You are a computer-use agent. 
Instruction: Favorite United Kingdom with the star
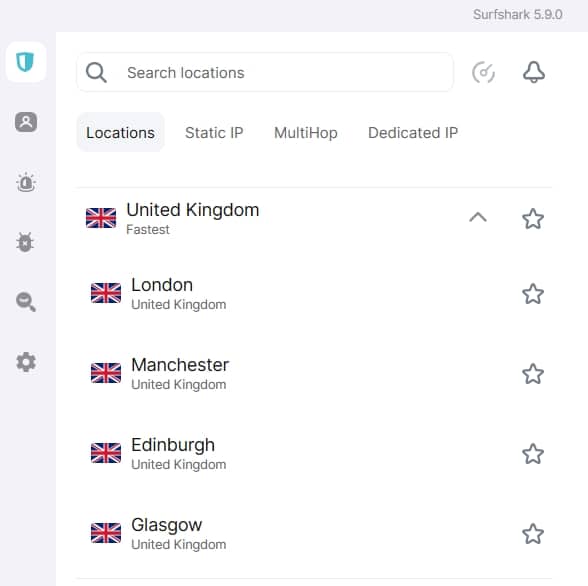tap(533, 219)
